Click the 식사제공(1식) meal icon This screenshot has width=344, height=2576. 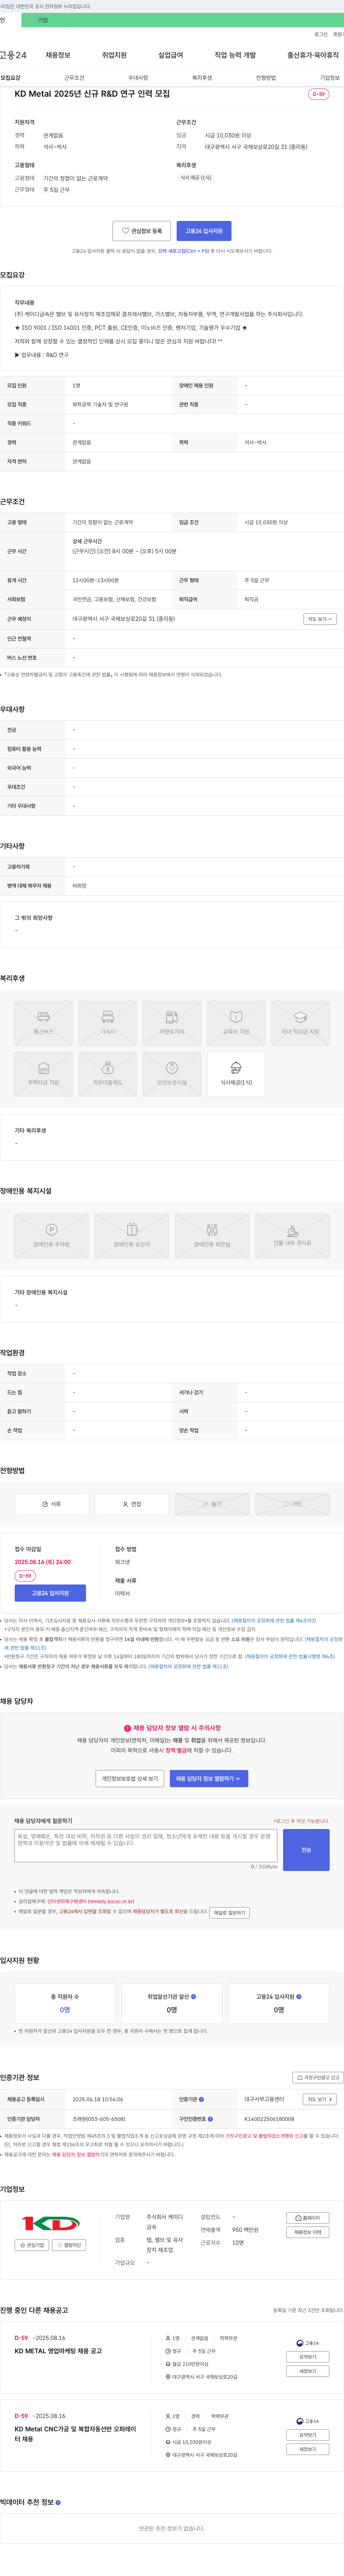coord(236,1074)
